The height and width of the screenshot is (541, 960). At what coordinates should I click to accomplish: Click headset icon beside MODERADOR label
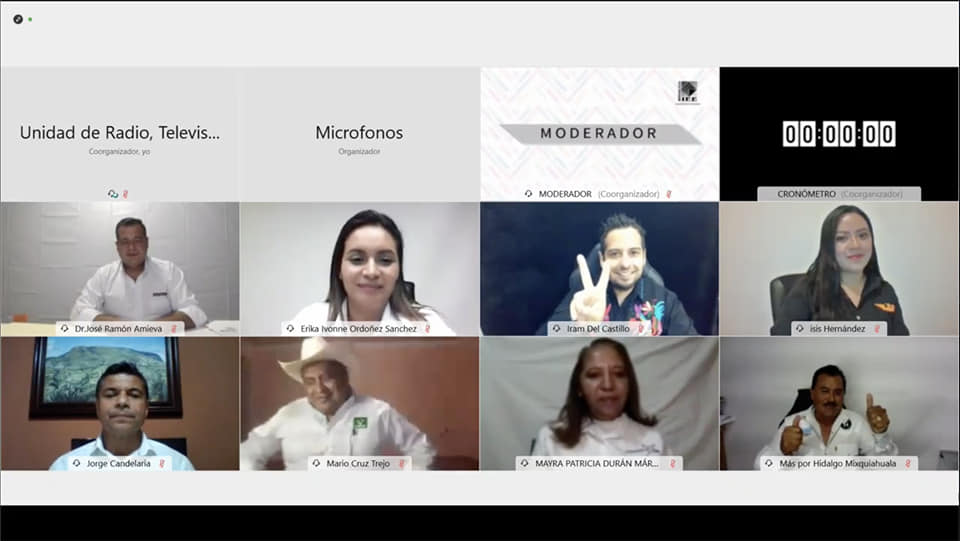(x=528, y=194)
